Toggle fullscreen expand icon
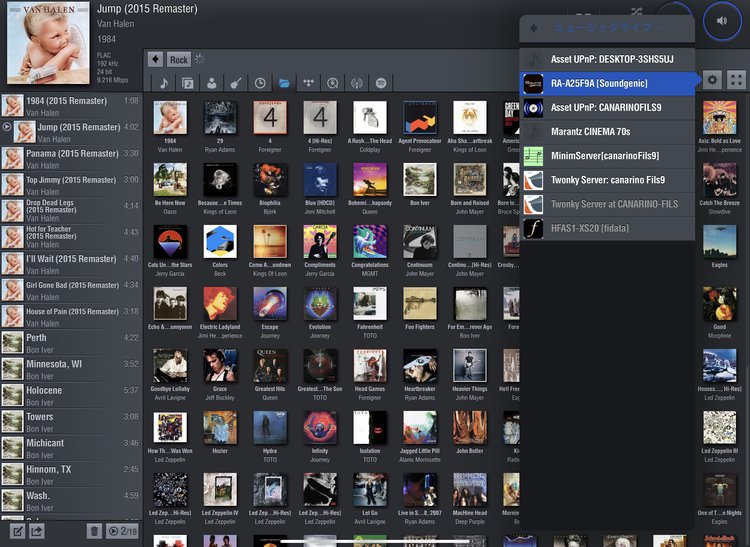750x547 pixels. point(737,80)
